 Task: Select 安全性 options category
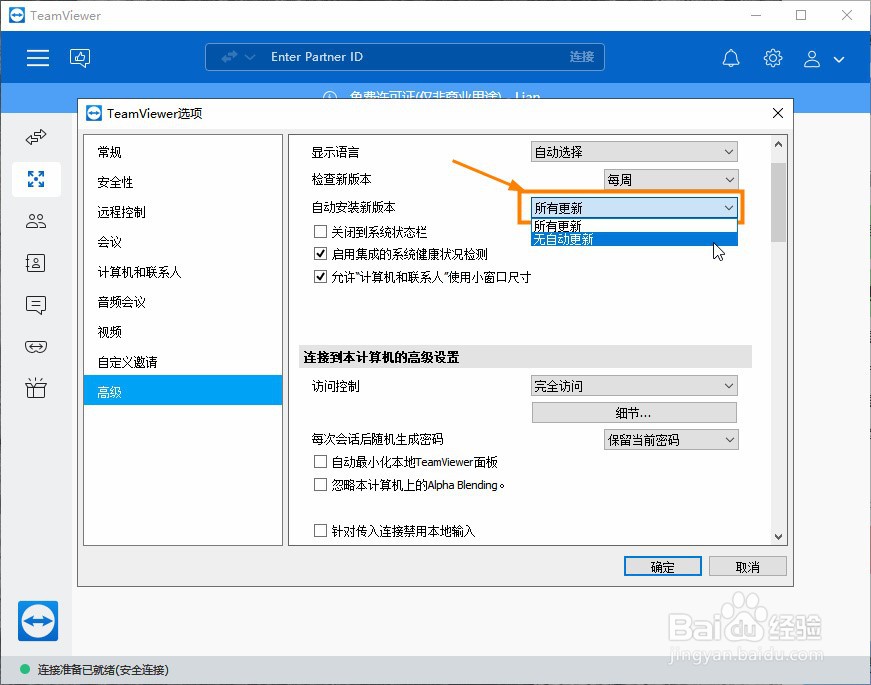tap(183, 182)
